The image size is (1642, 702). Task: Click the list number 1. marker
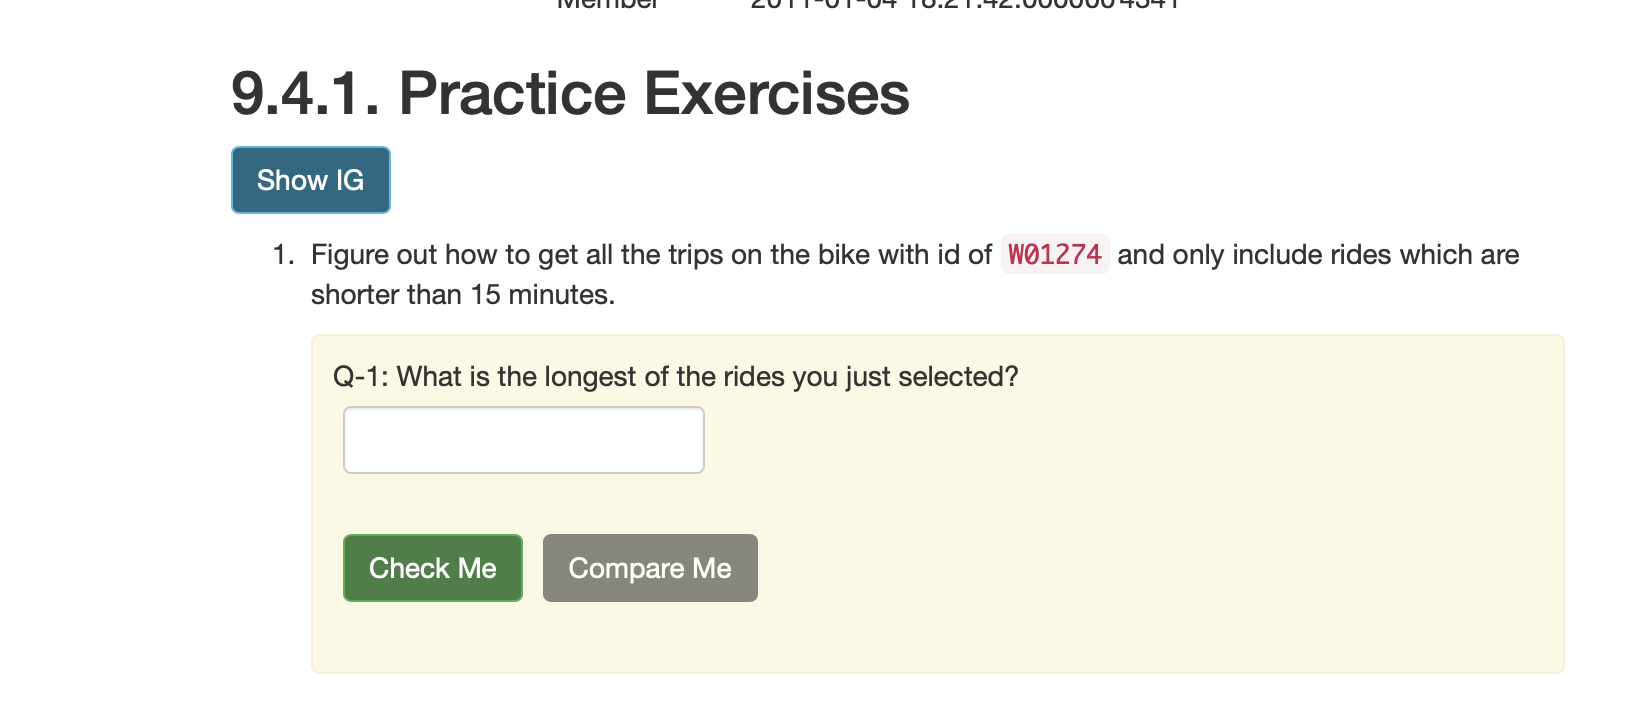[283, 255]
